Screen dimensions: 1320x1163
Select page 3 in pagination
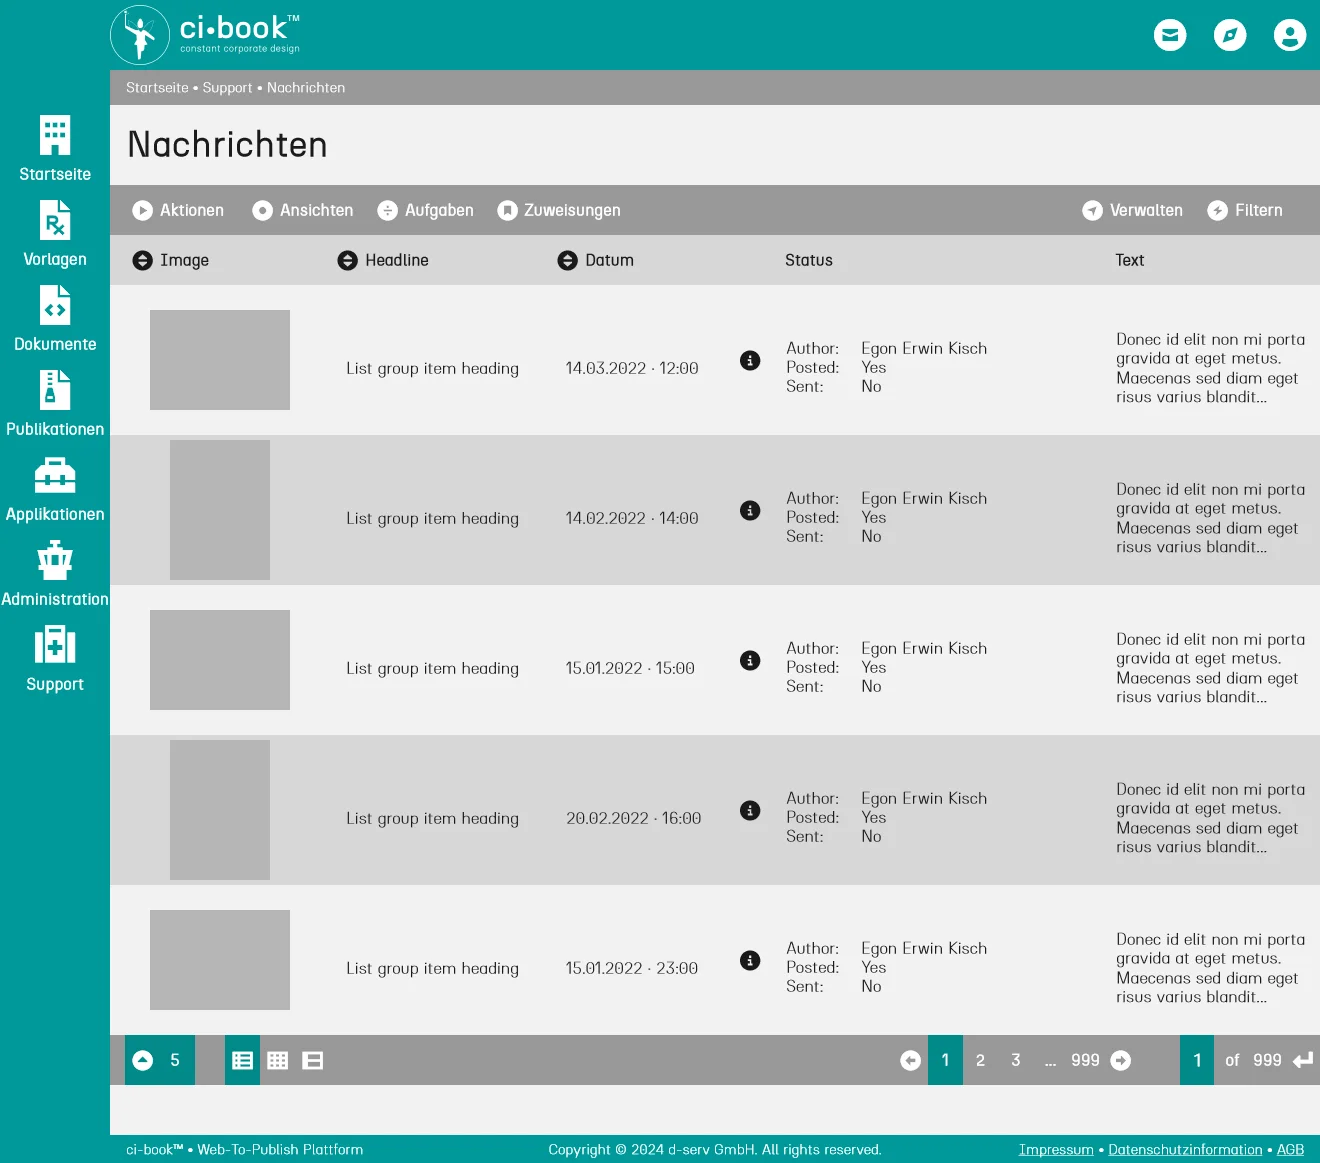1016,1060
